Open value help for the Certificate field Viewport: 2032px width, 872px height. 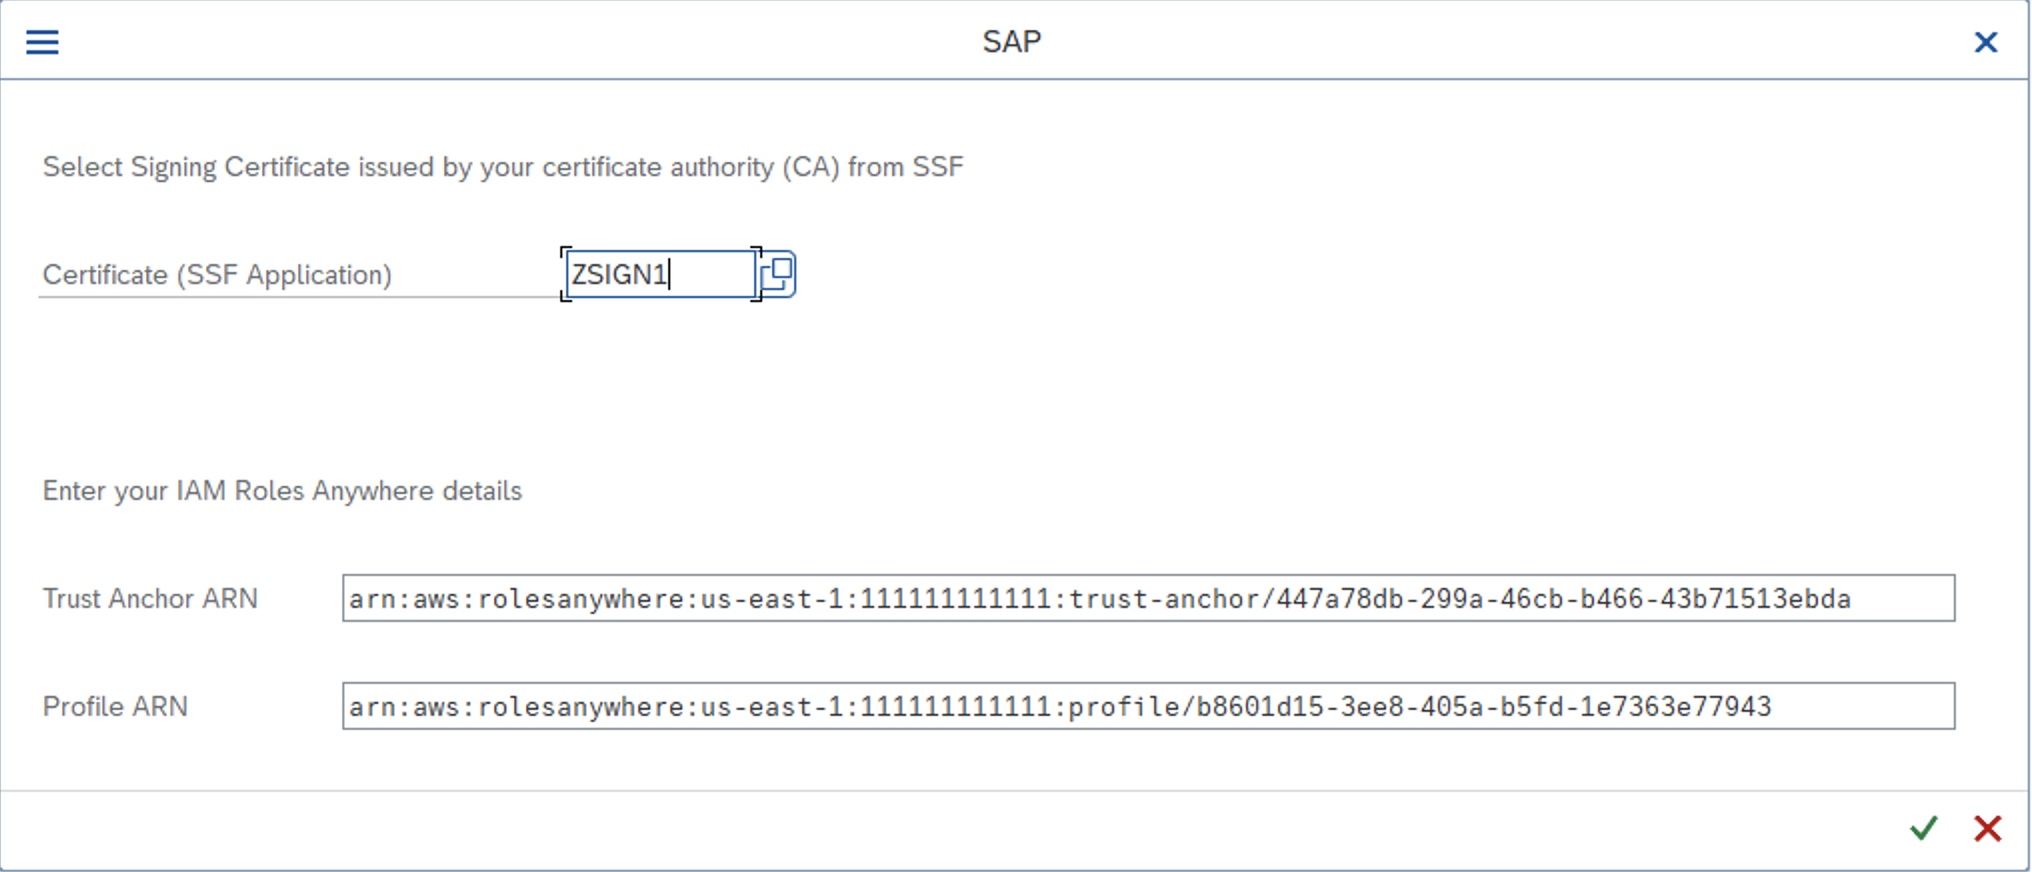(777, 274)
